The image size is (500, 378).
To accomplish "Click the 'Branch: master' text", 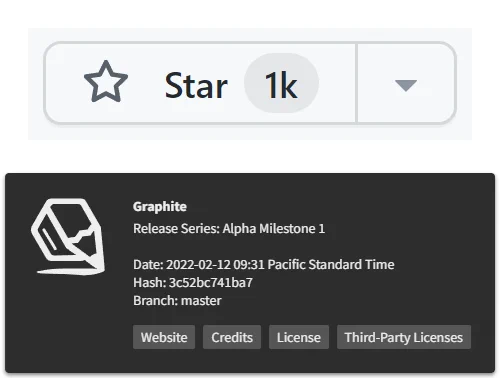I will point(177,301).
